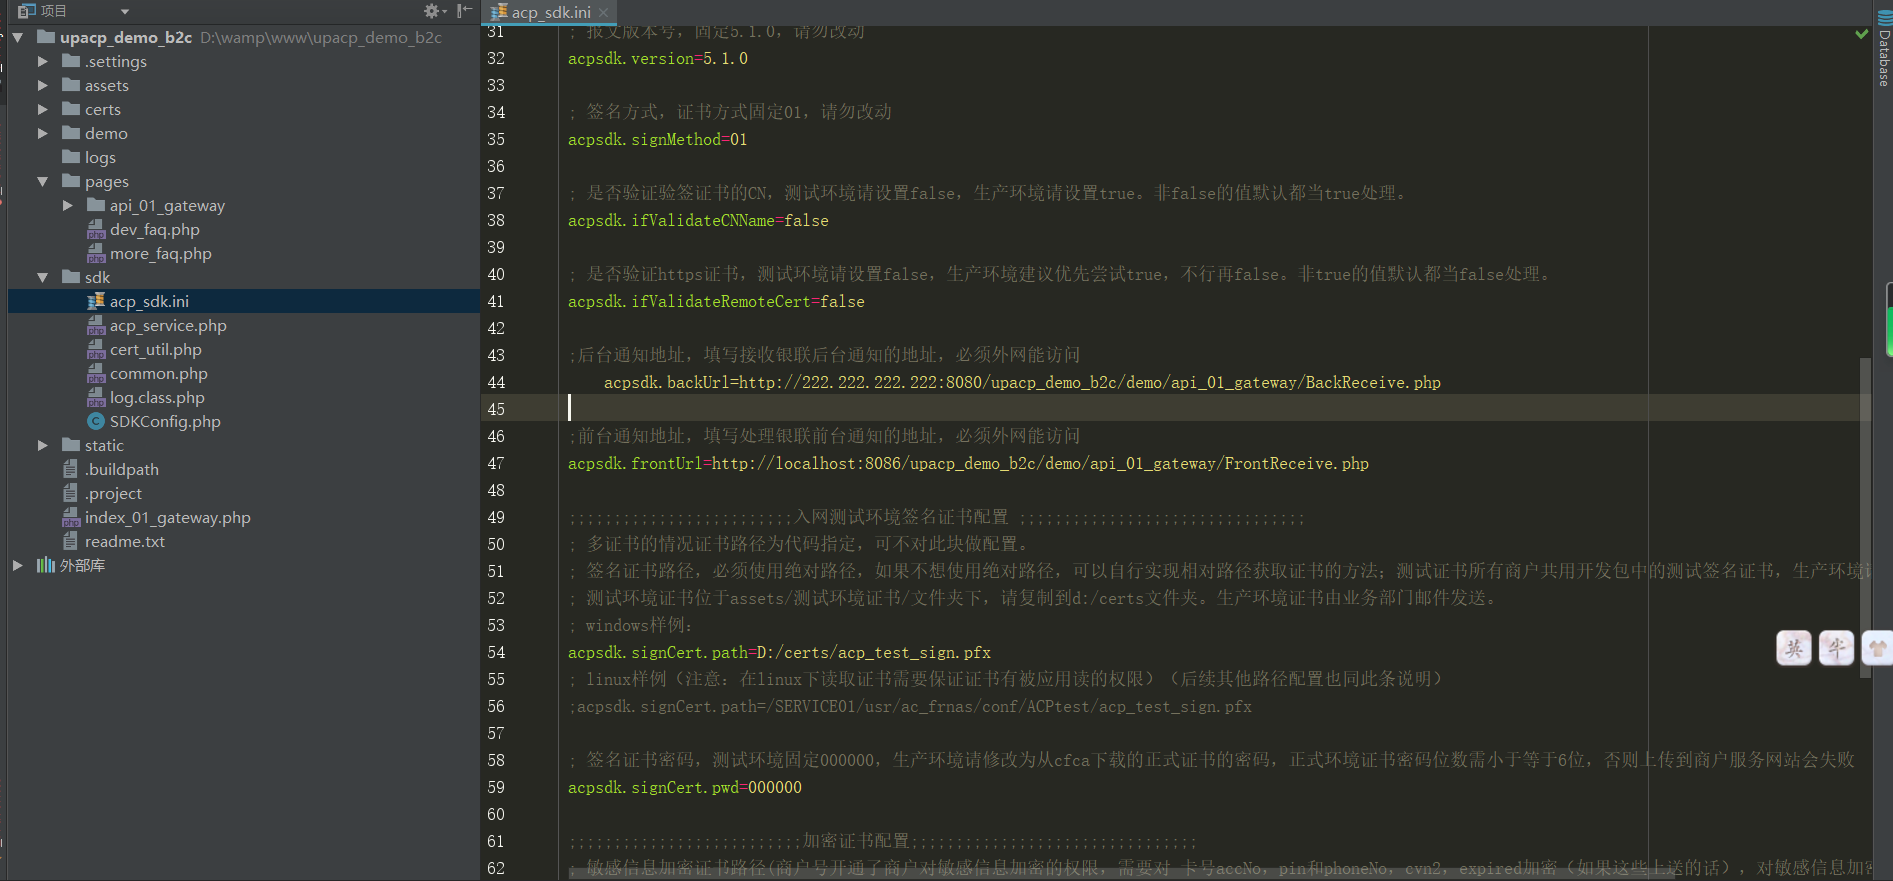Select the cert_util.php file
Screen dimensions: 1893x881
click(155, 350)
